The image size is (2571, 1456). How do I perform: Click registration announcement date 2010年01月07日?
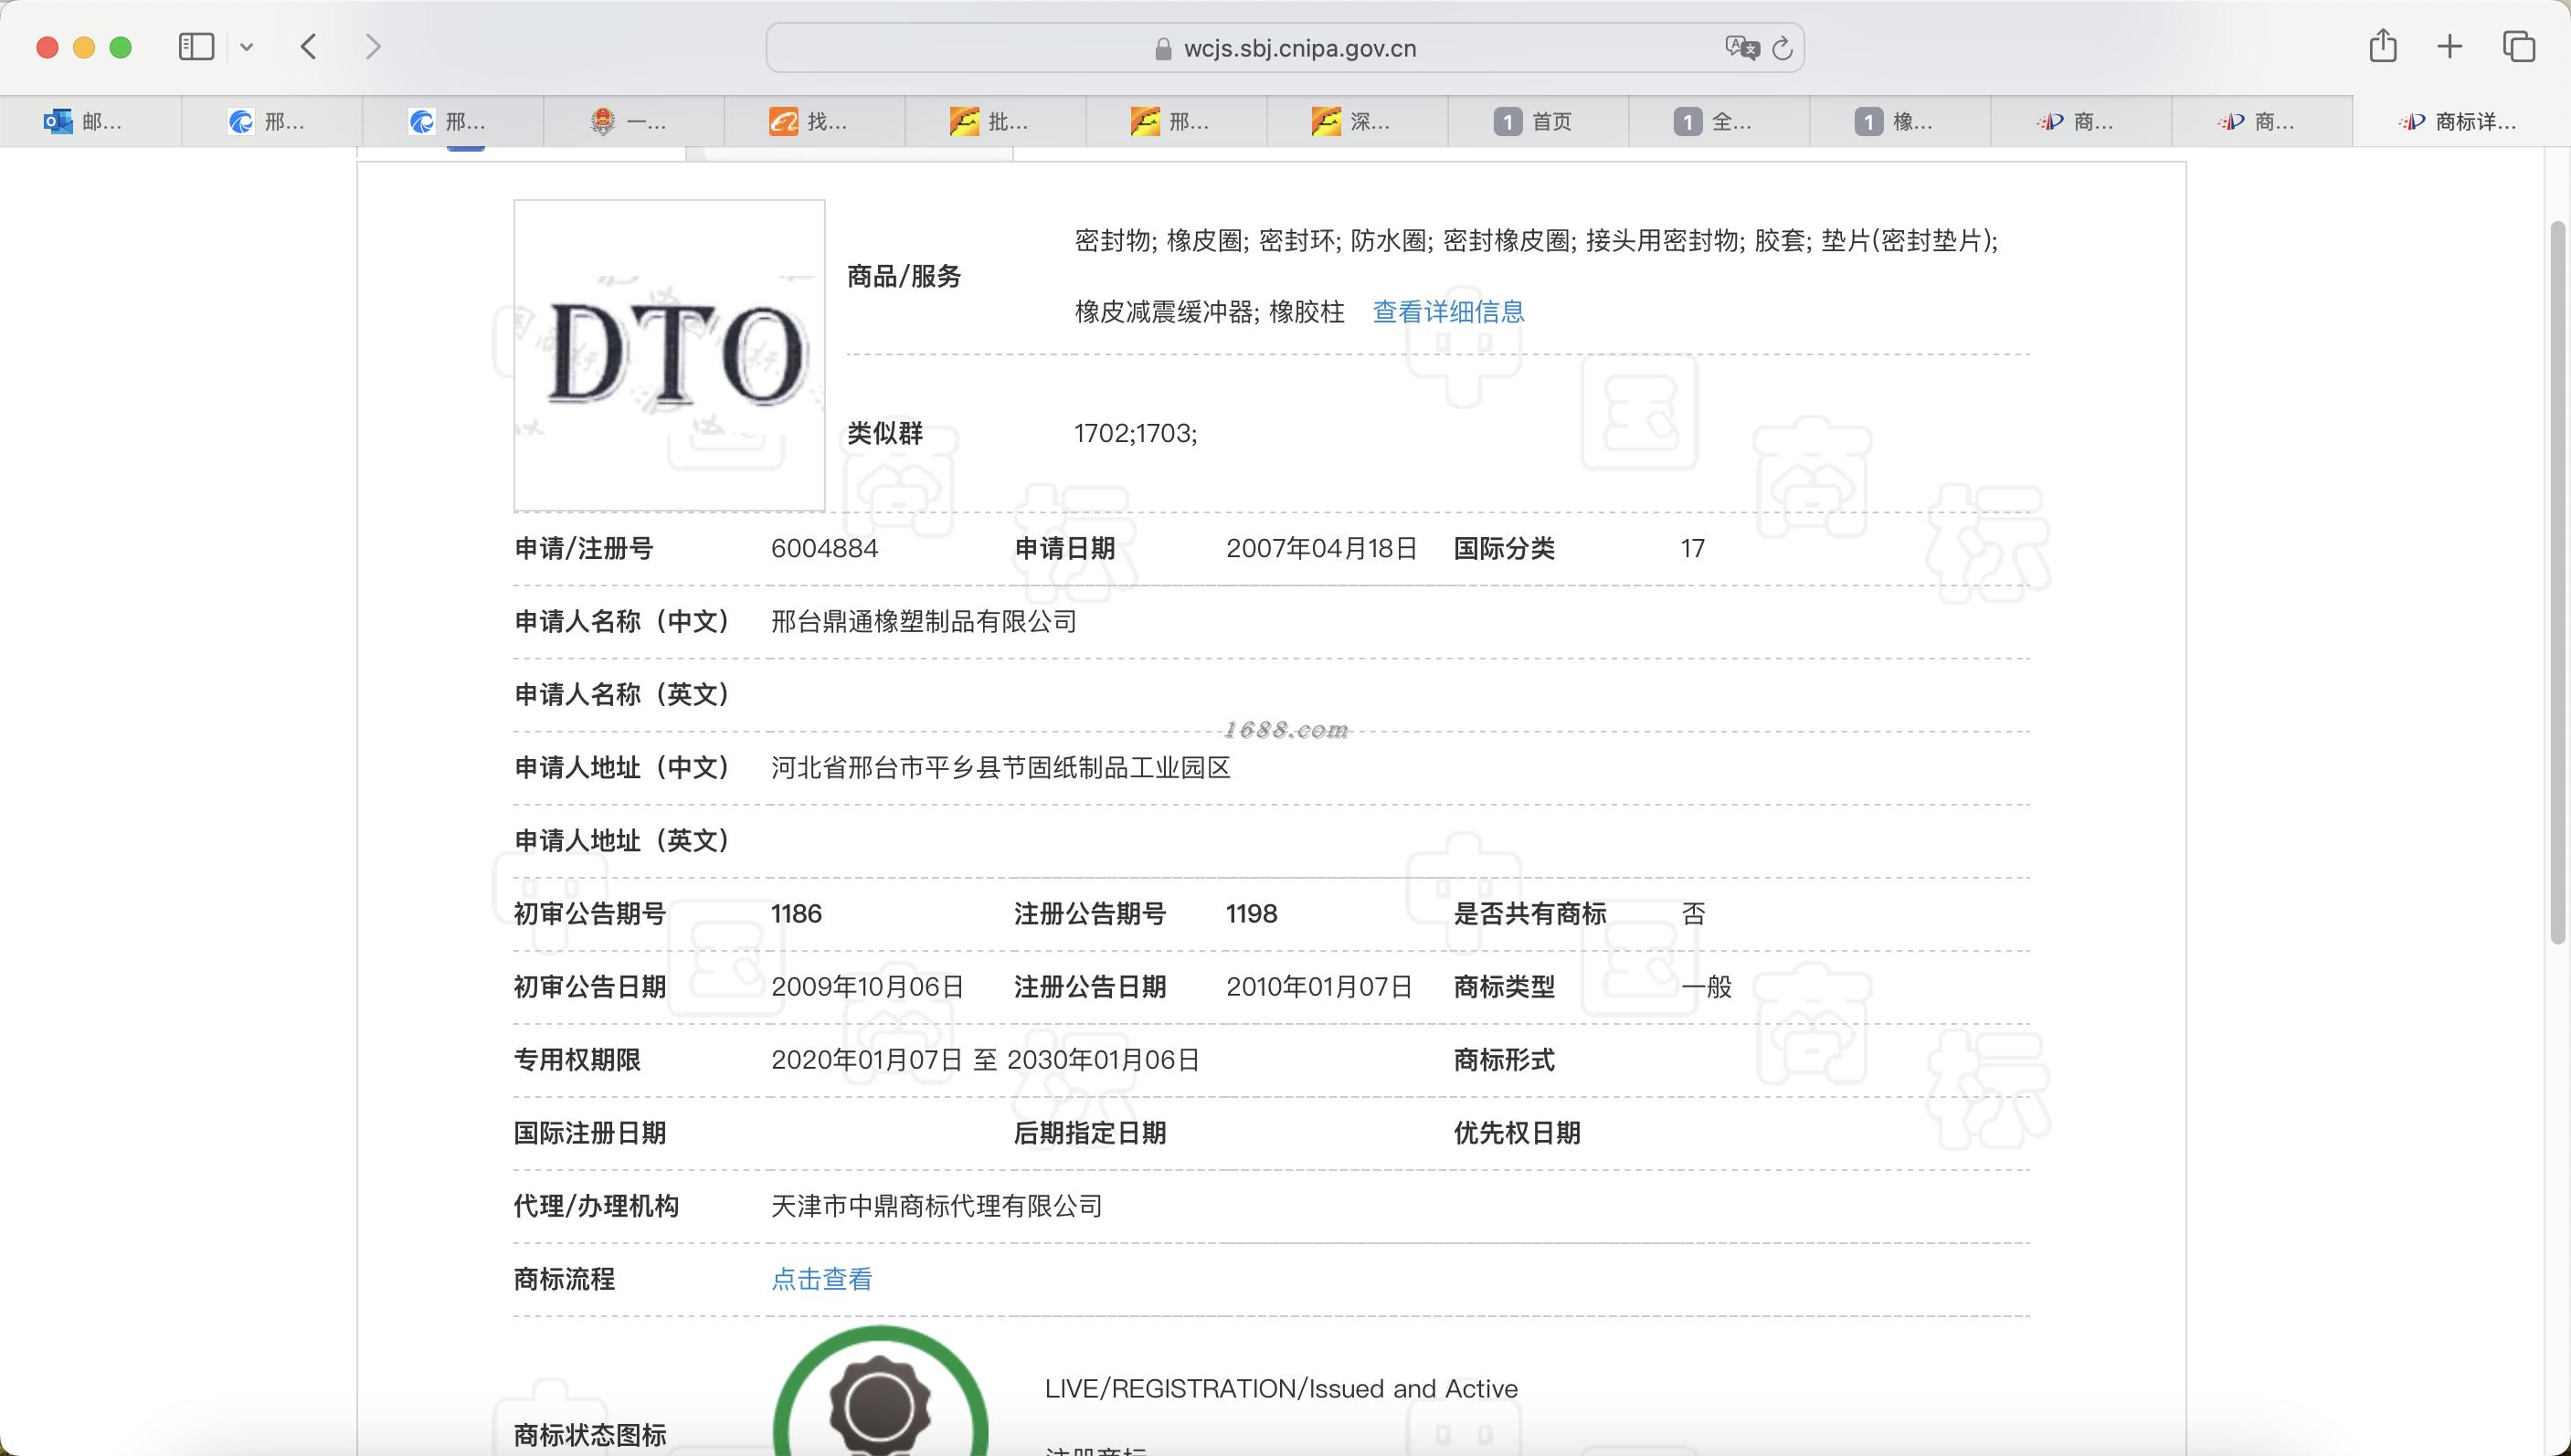pos(1319,987)
